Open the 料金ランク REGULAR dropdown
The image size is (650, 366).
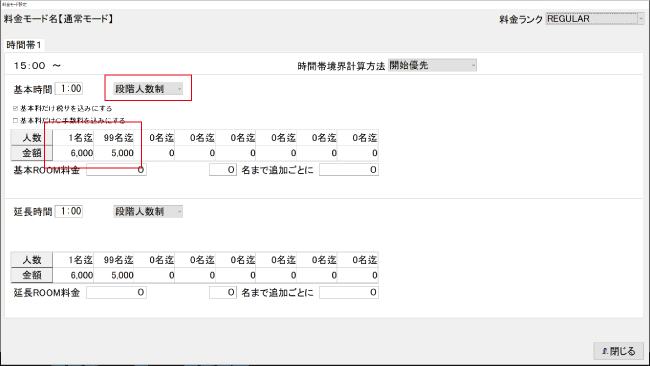[595, 19]
